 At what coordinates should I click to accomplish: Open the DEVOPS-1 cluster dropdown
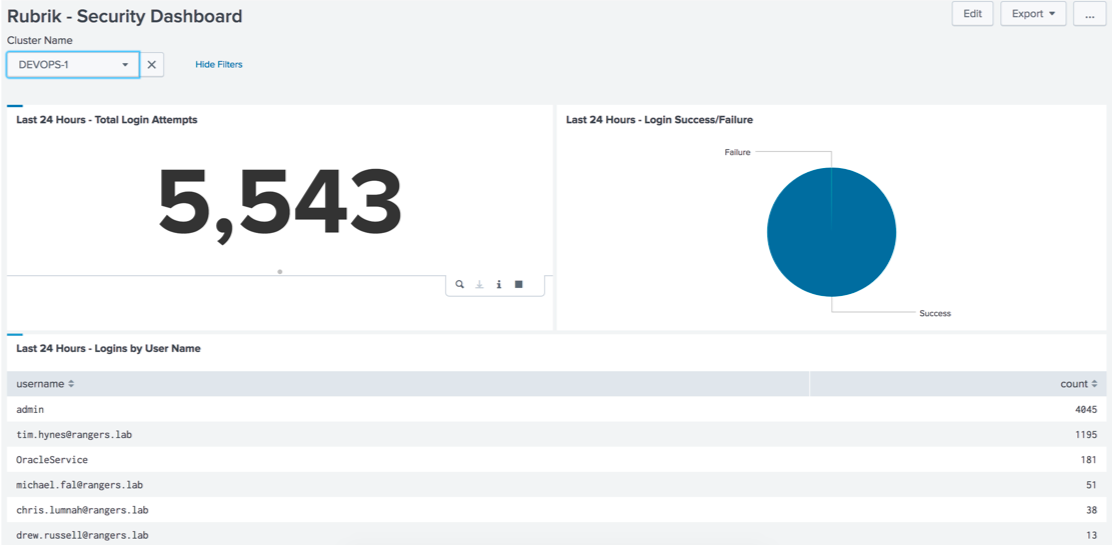(73, 65)
